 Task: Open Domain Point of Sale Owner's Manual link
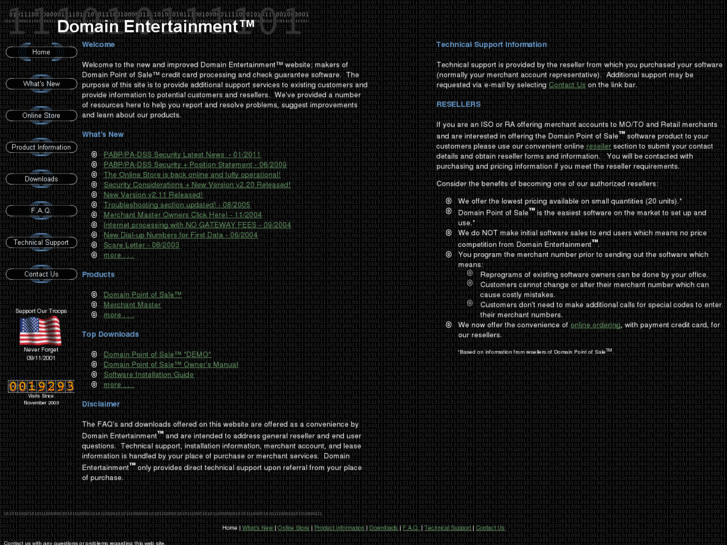[171, 365]
